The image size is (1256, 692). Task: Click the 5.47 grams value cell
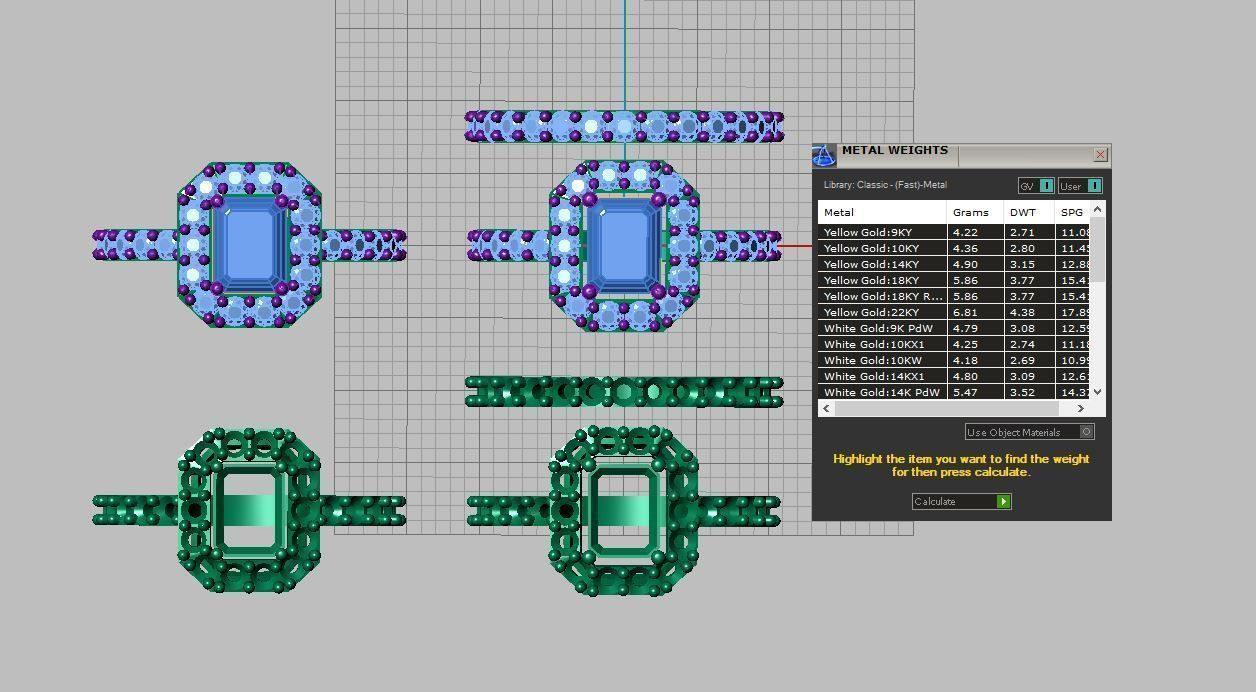tap(975, 392)
